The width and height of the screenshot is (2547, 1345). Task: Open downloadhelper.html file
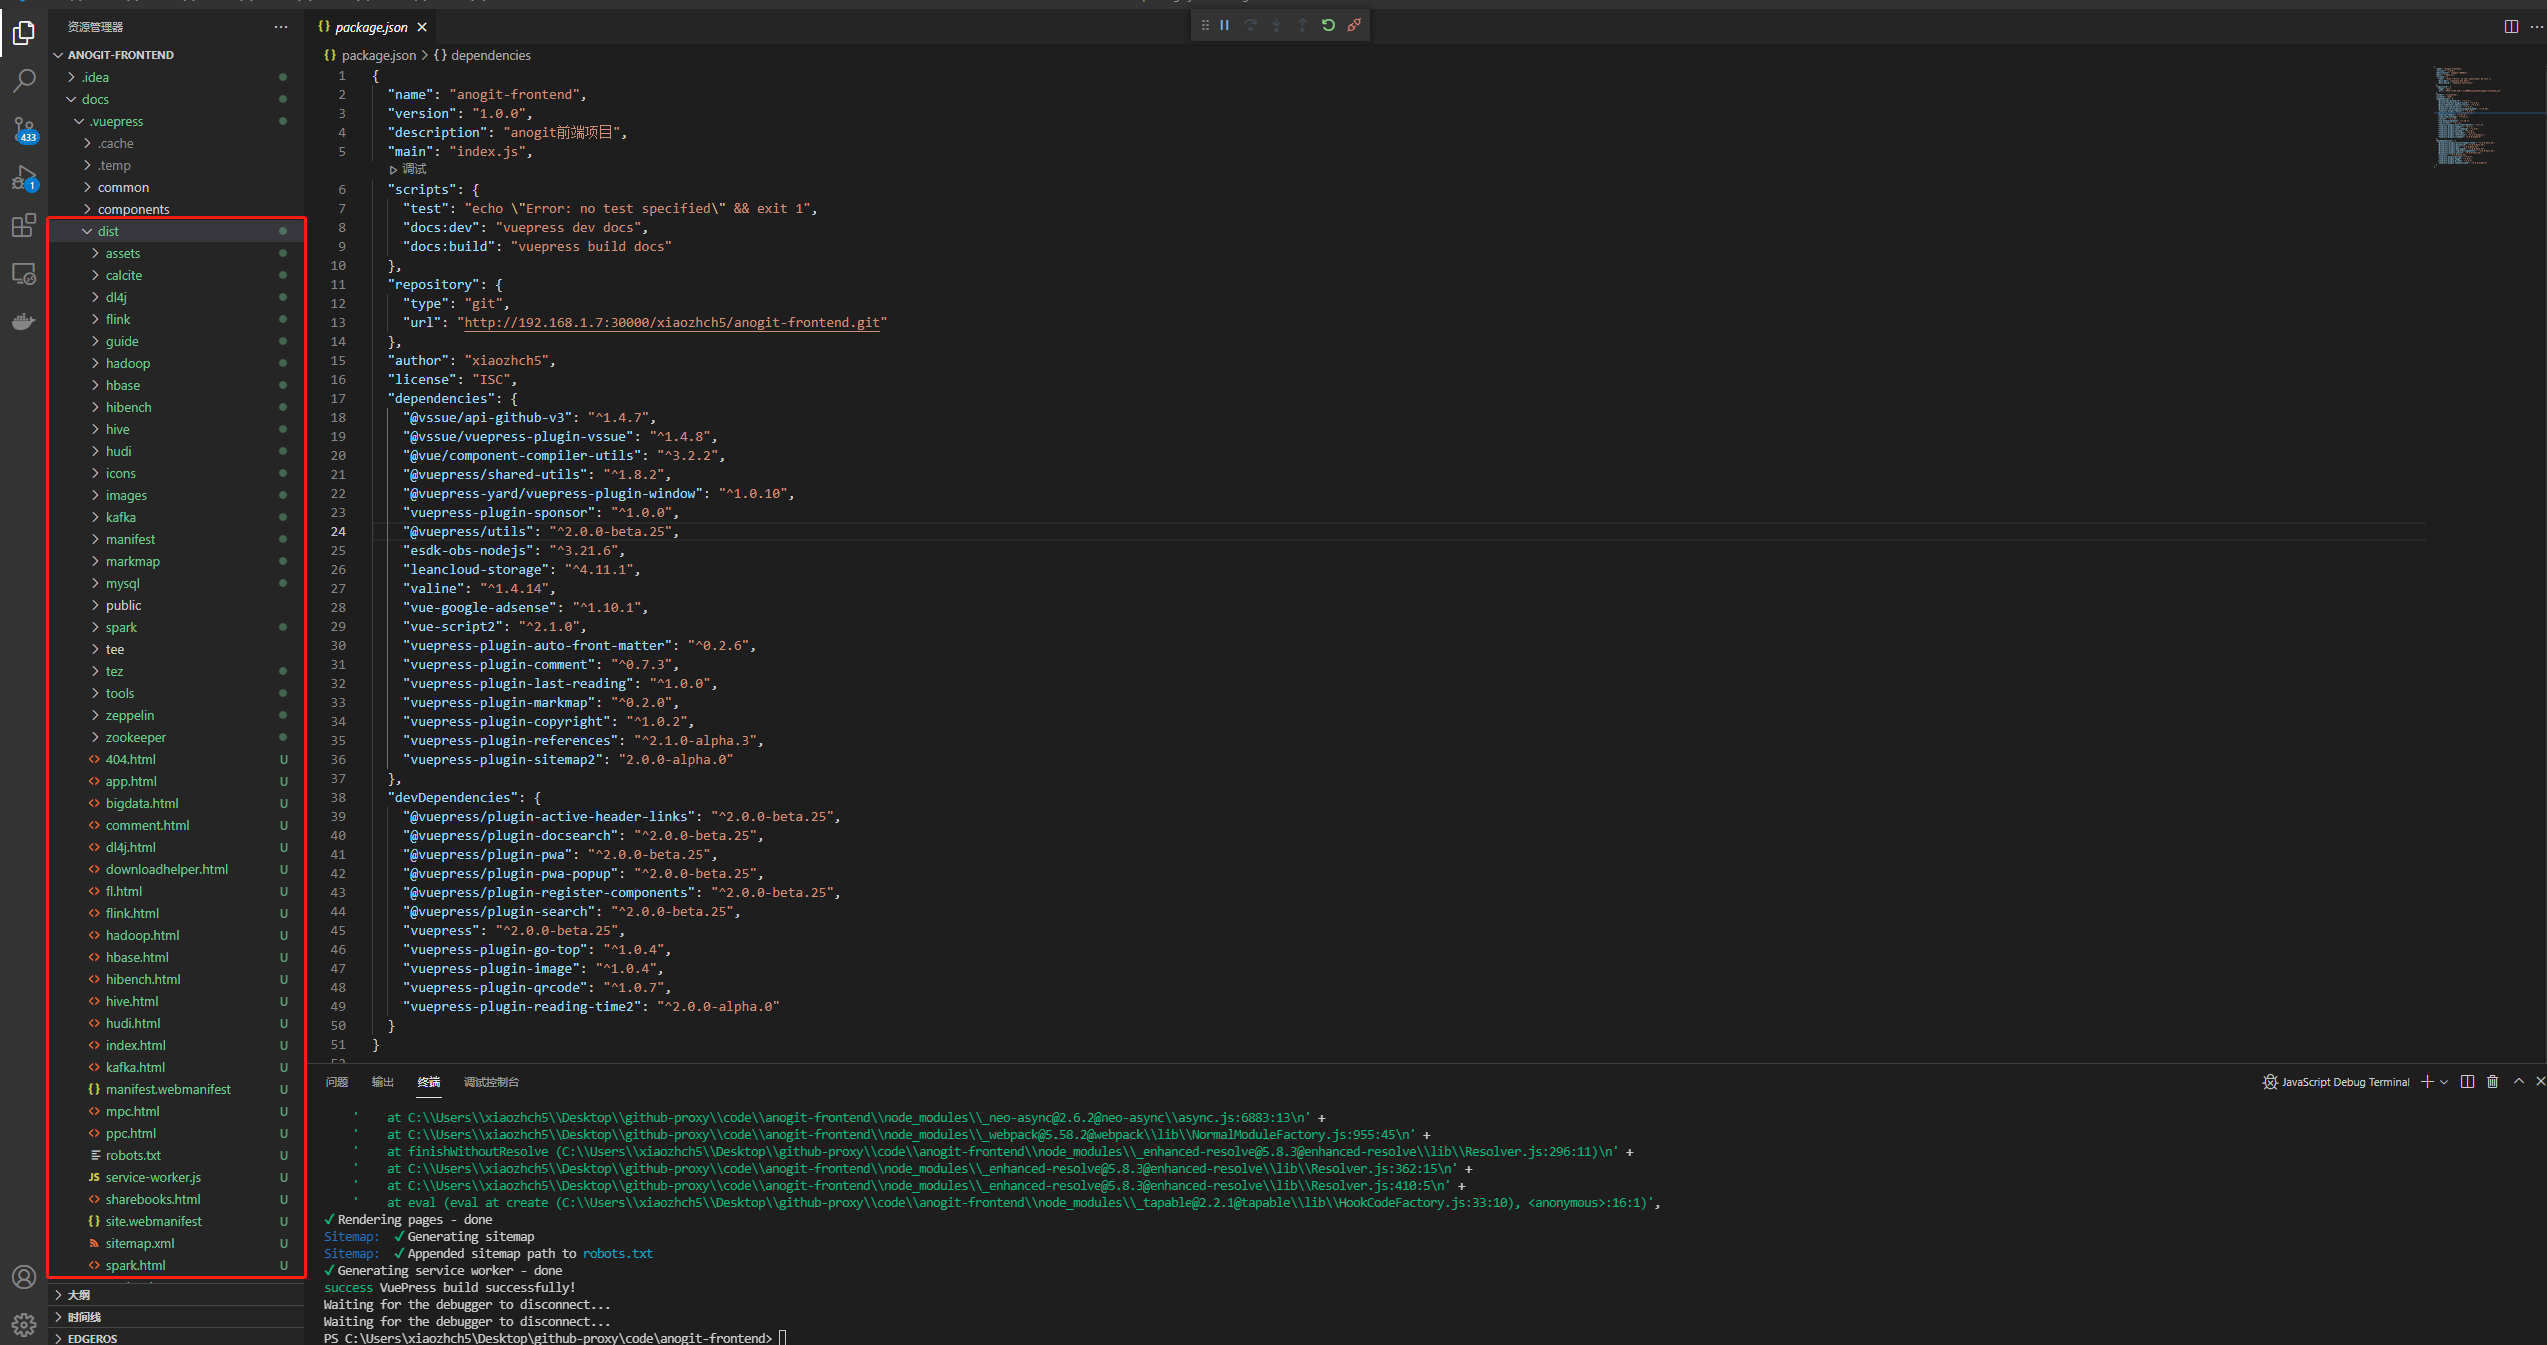[x=177, y=869]
